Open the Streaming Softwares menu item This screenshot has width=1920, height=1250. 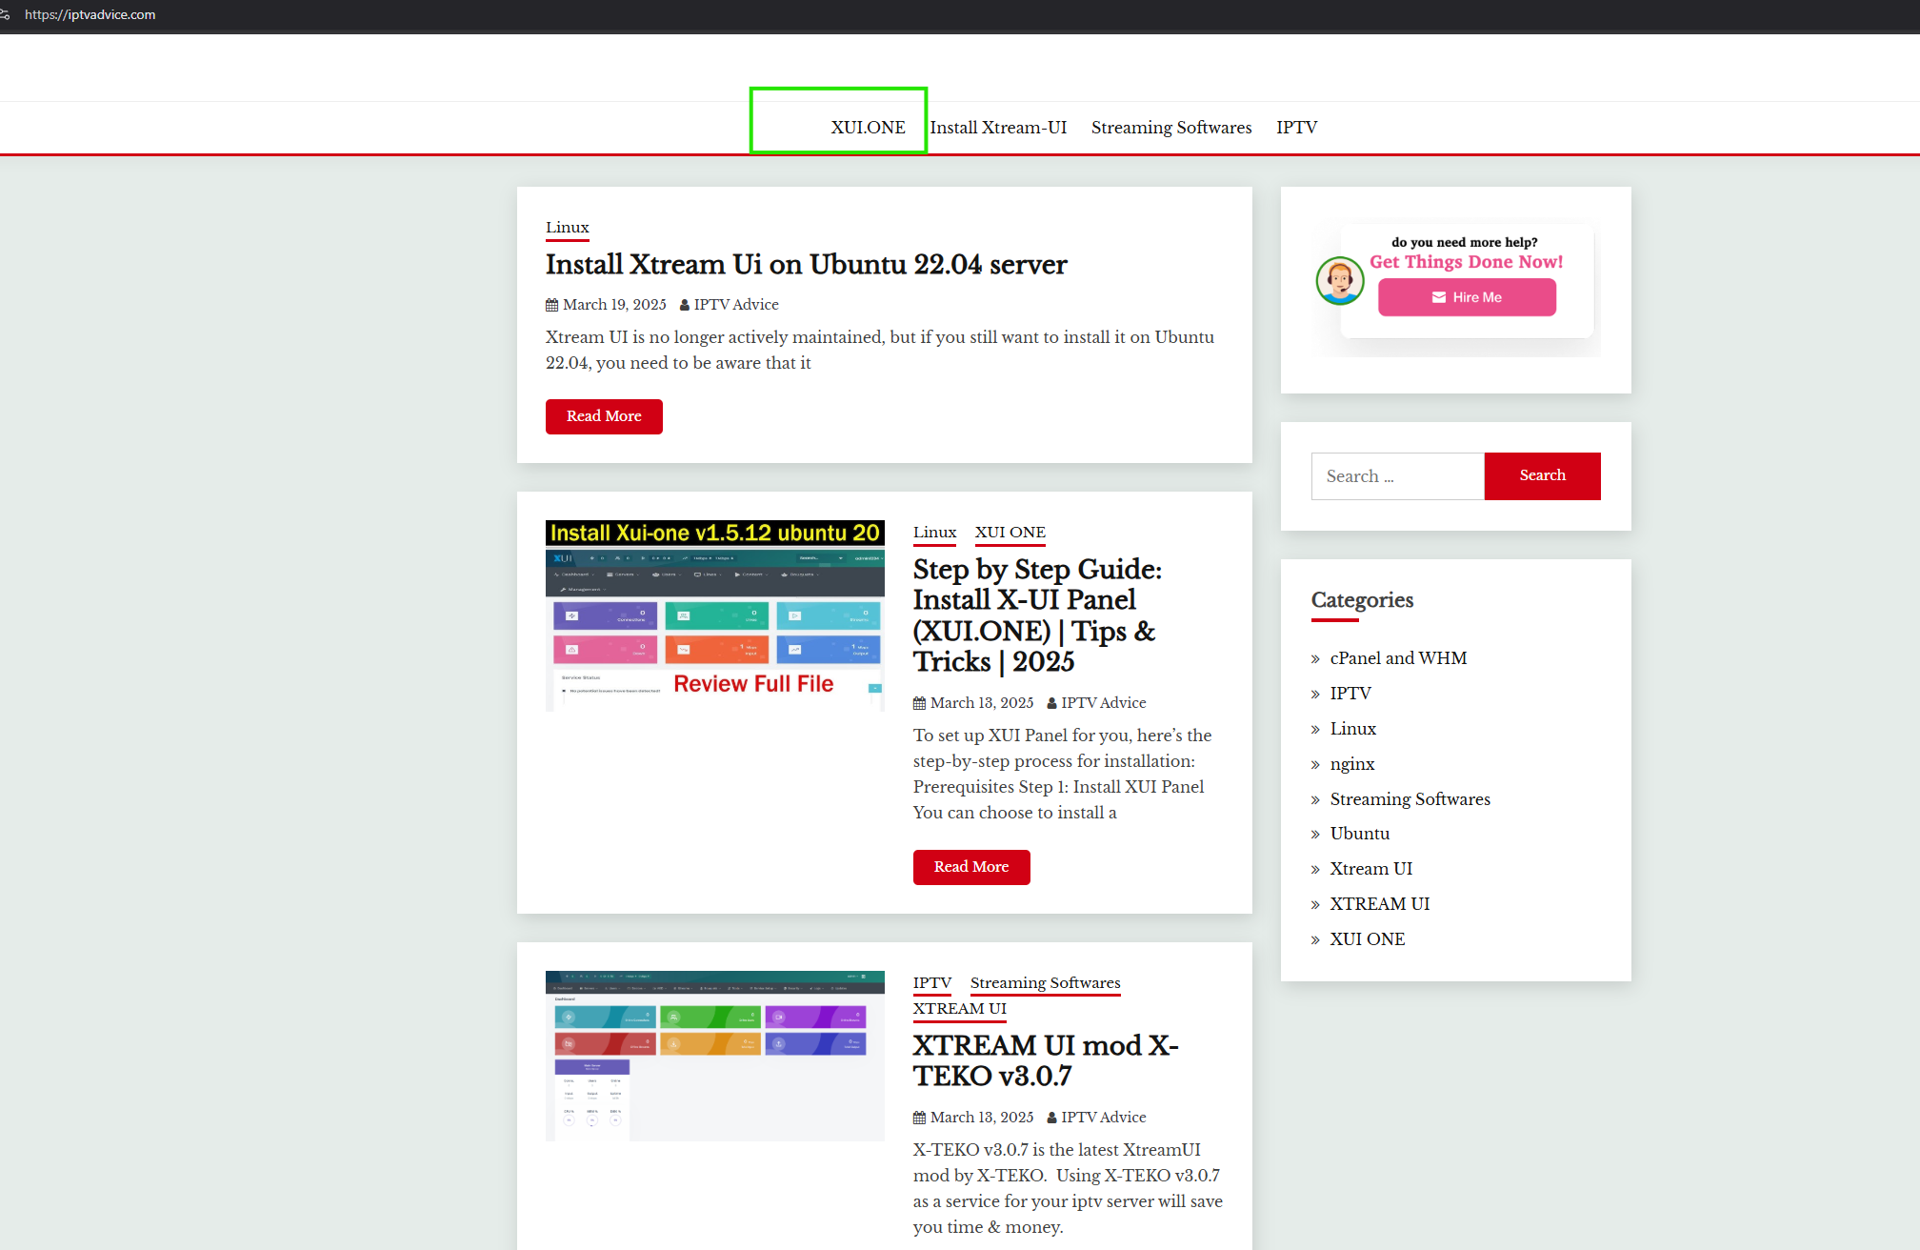click(1171, 127)
